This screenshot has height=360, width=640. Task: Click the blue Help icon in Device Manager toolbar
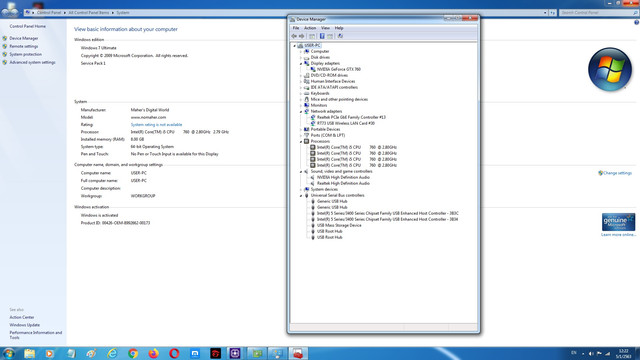pos(322,36)
